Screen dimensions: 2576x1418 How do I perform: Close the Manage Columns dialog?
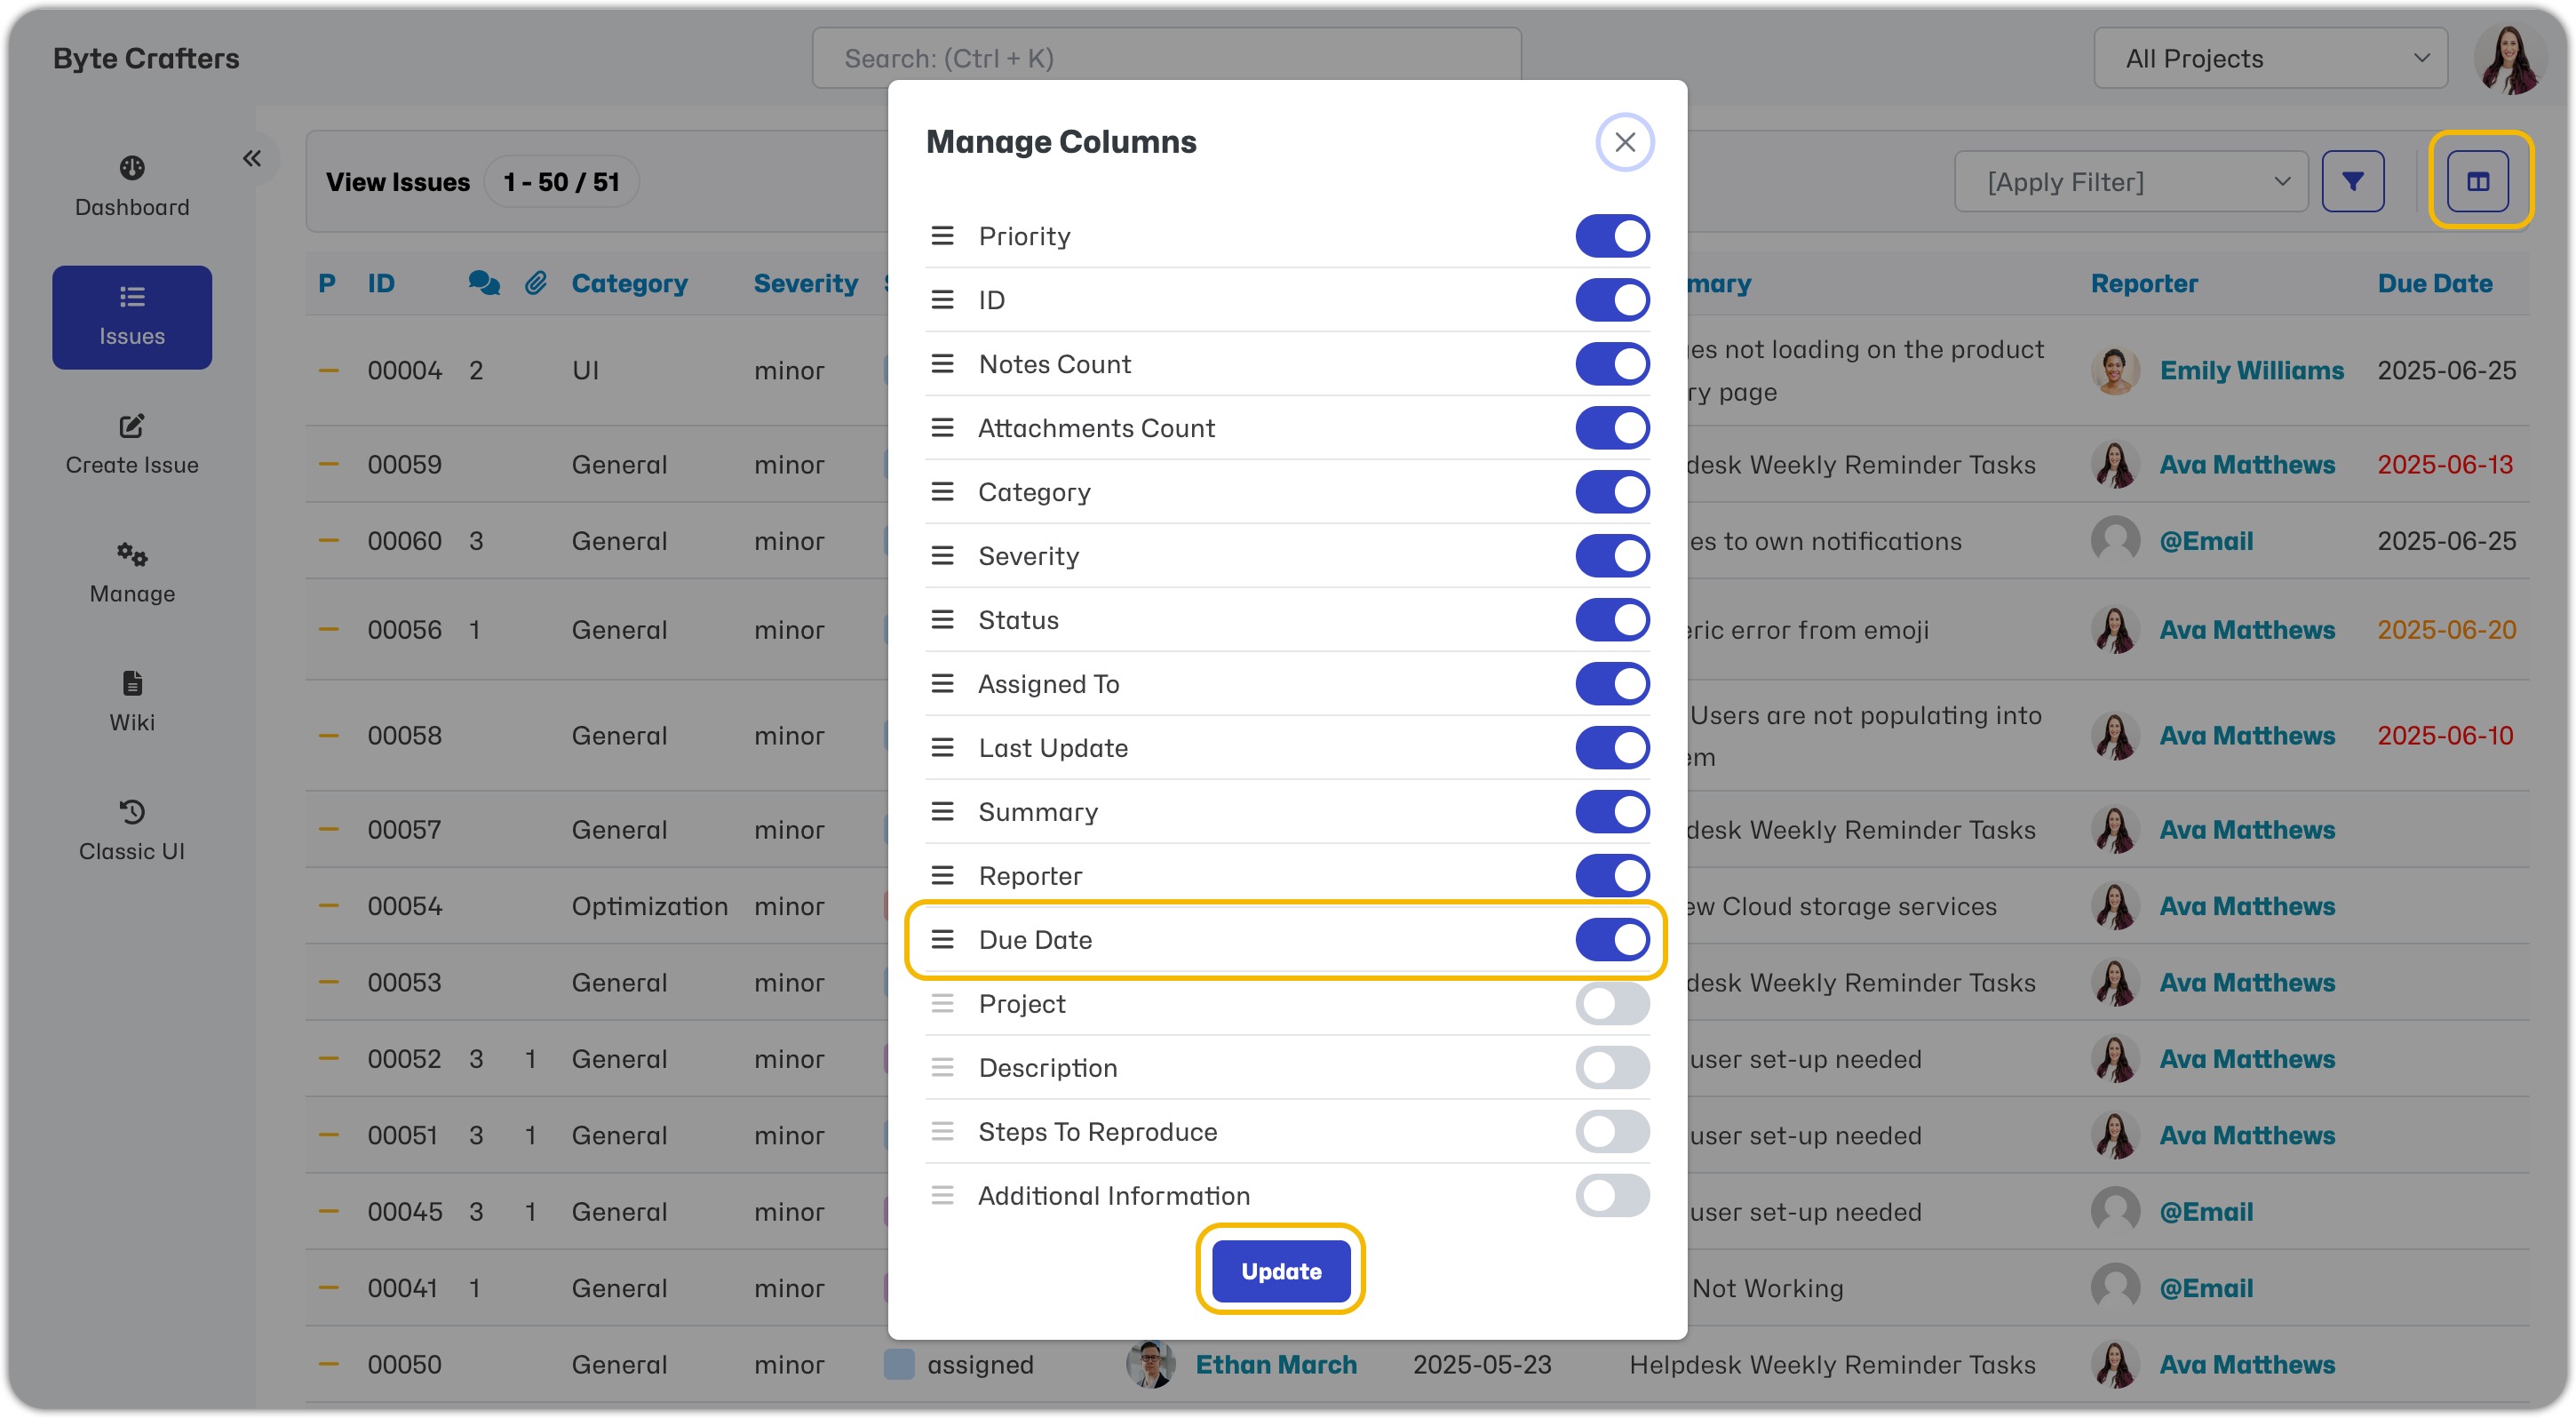pos(1624,142)
